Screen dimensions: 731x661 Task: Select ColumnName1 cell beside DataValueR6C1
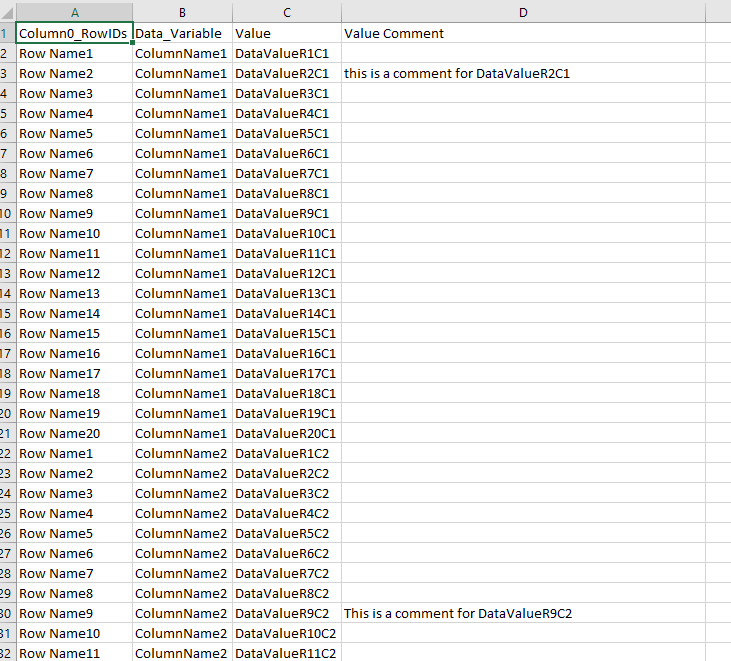pos(182,153)
